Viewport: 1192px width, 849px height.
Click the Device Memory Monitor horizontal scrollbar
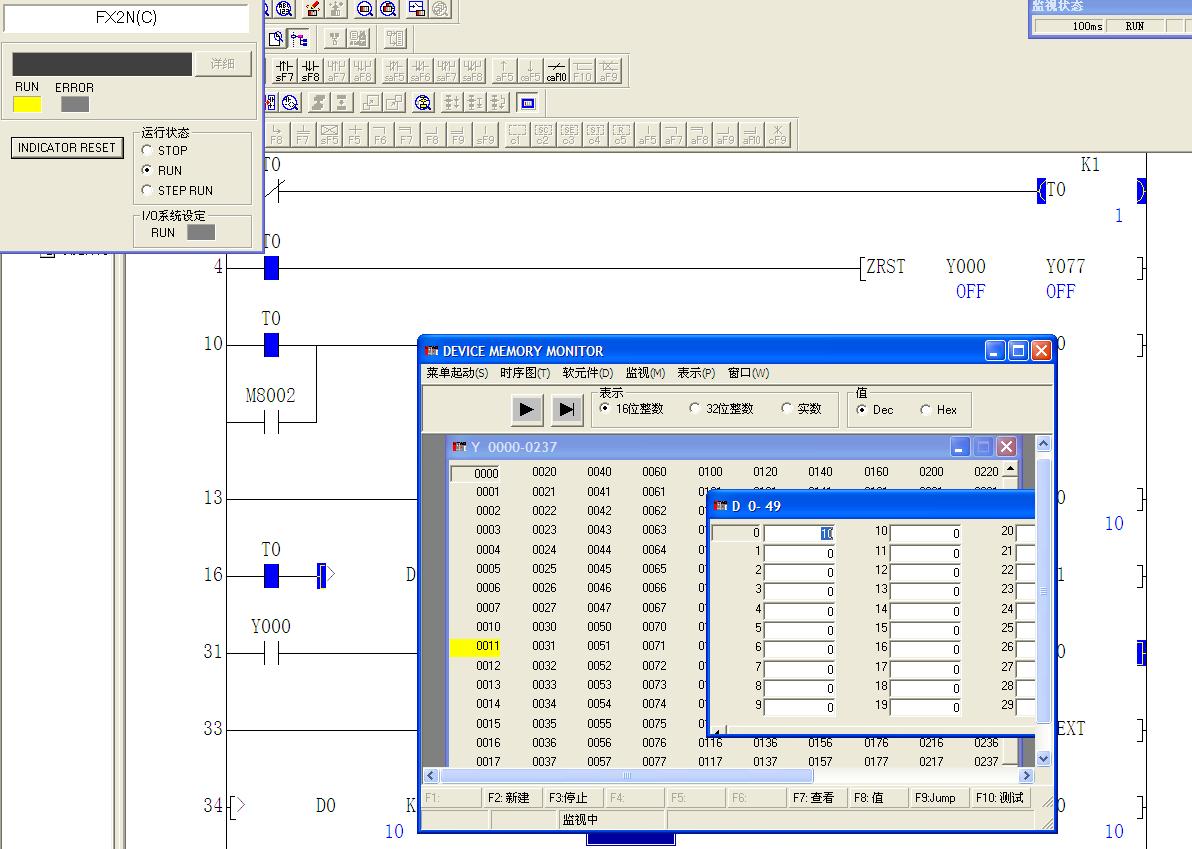[x=626, y=776]
